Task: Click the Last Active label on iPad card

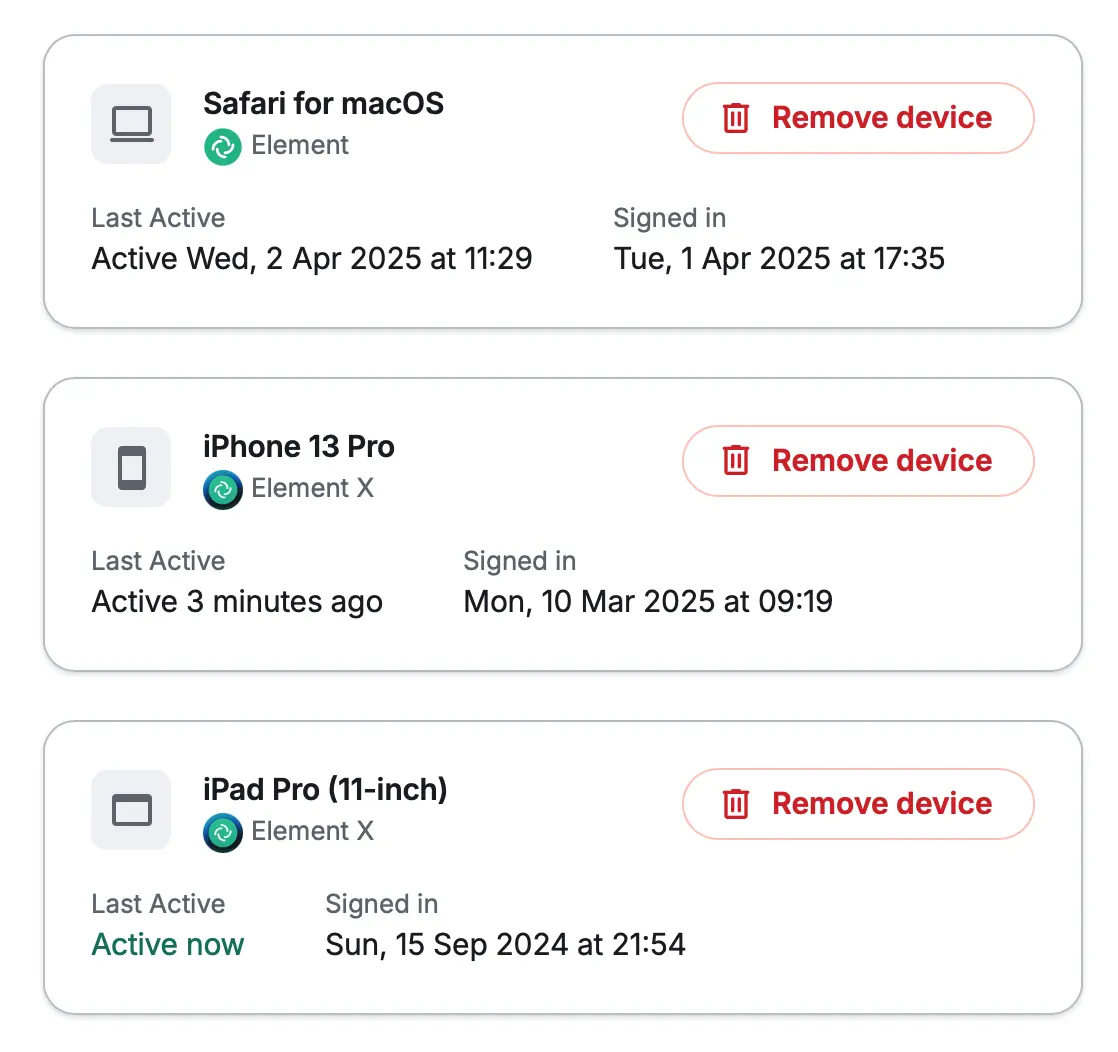Action: [x=157, y=904]
